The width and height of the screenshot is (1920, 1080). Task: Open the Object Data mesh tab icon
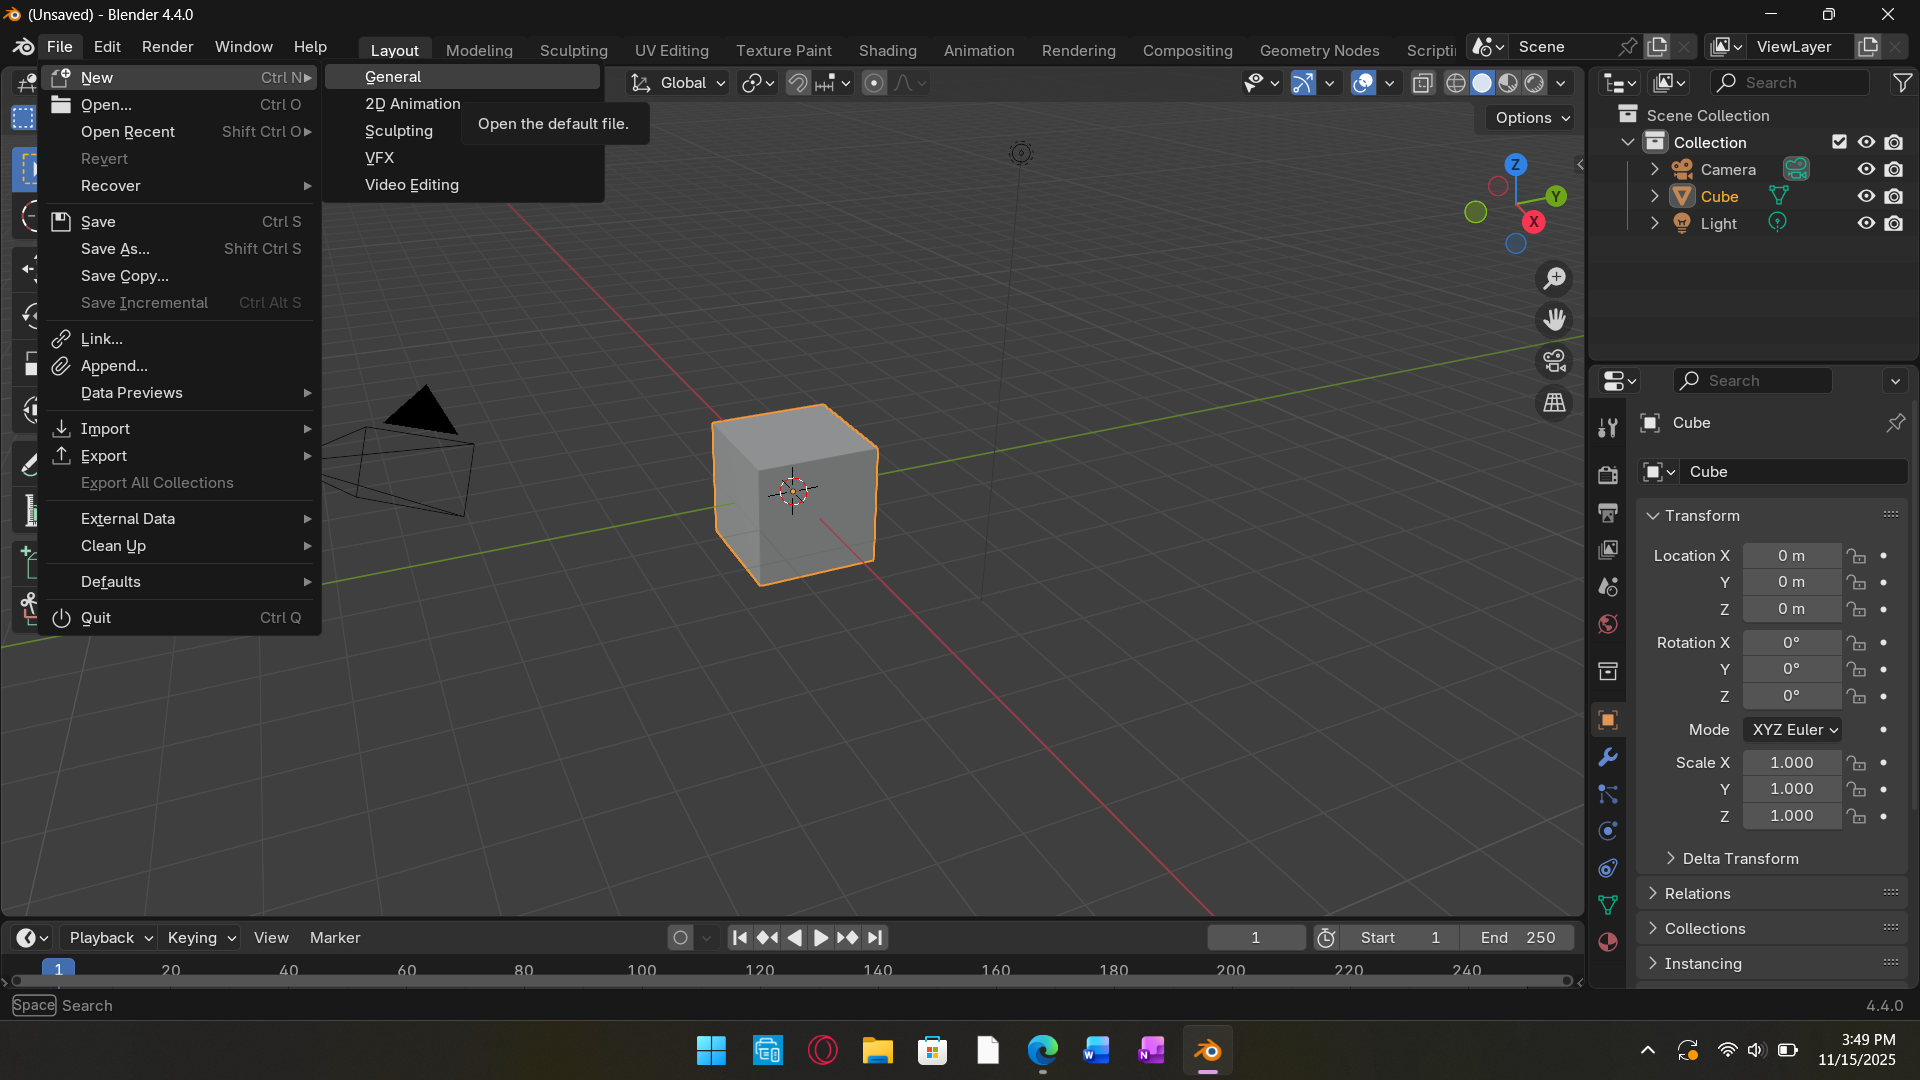[1608, 905]
